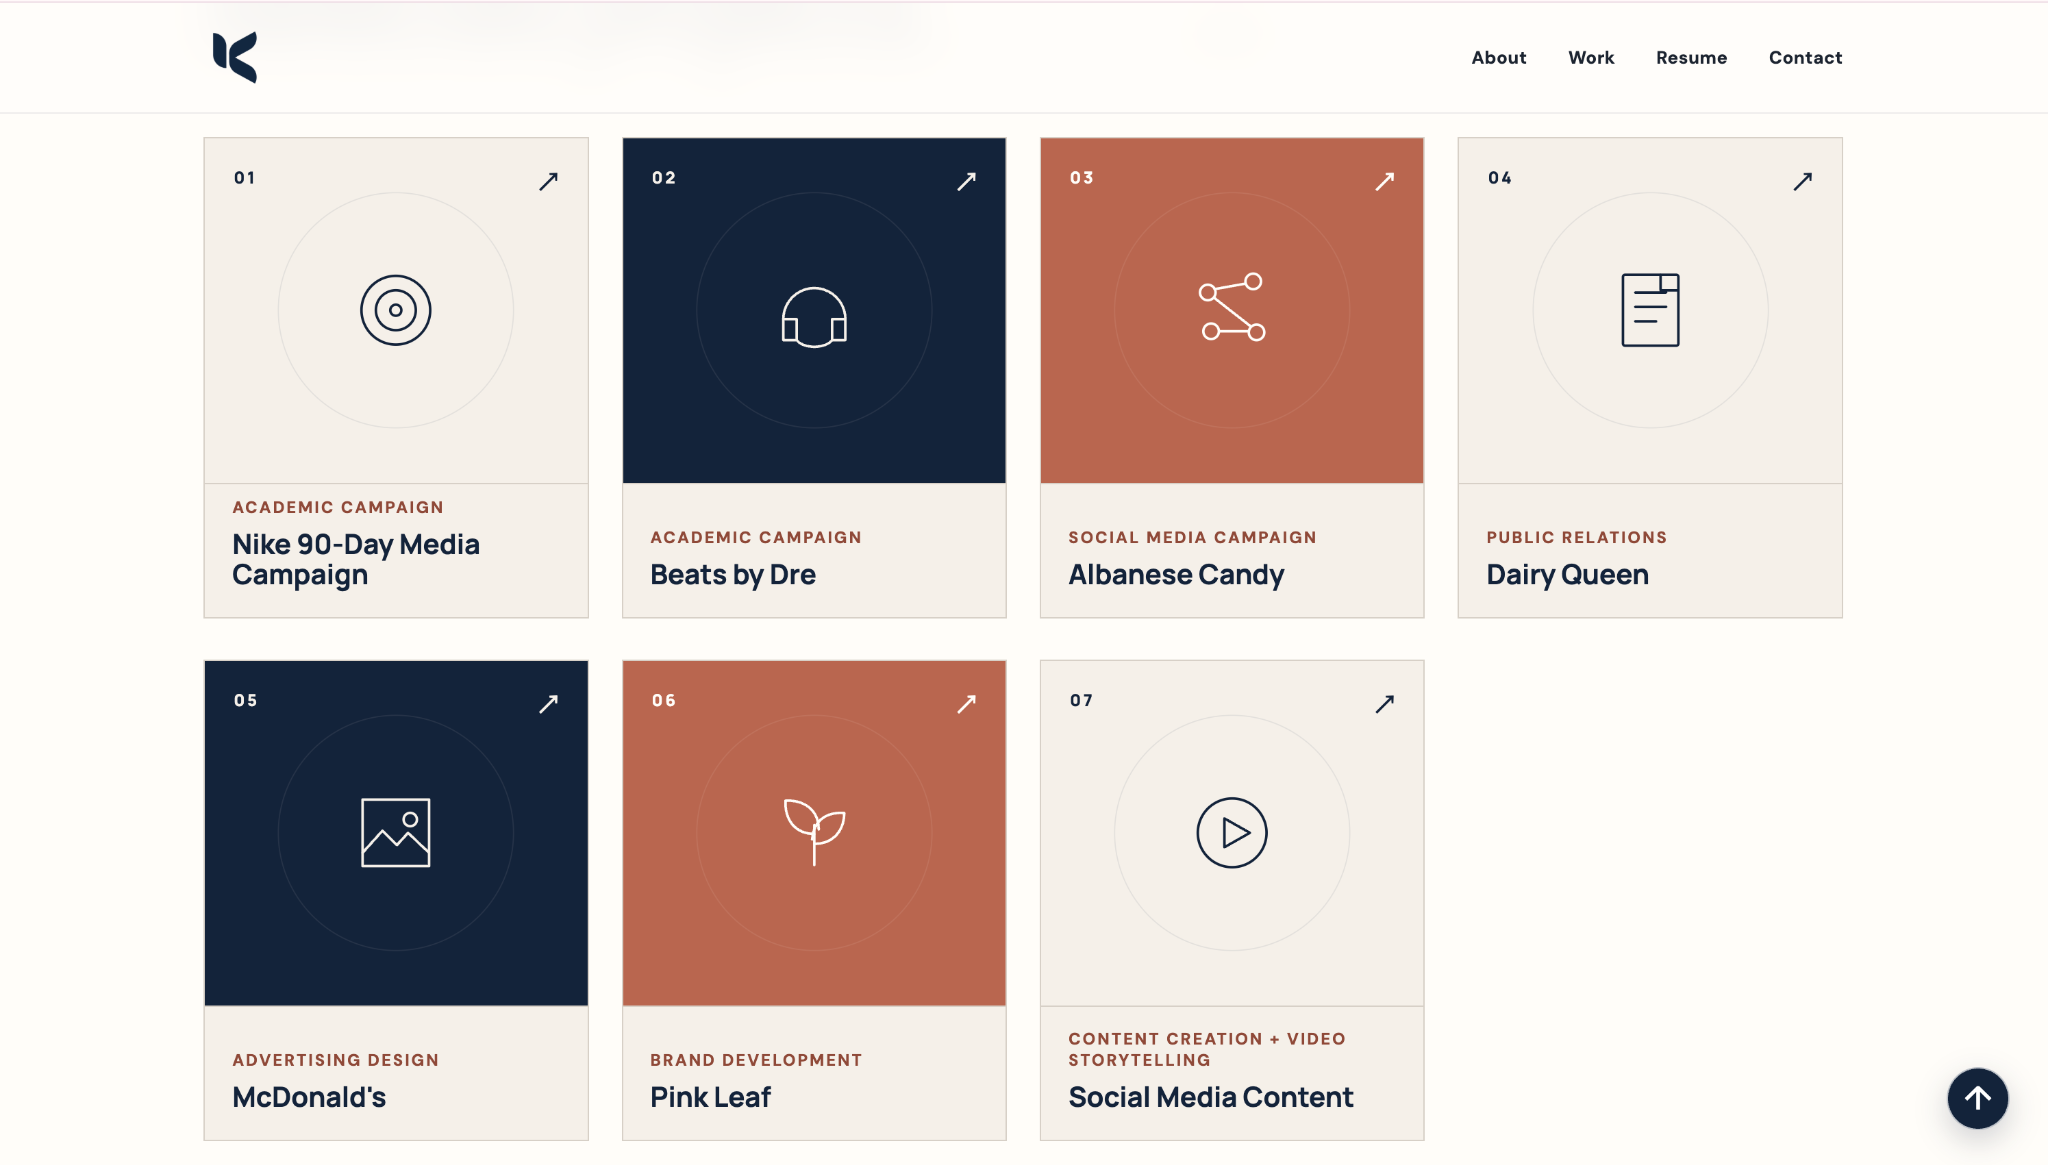This screenshot has width=2048, height=1165.
Task: Click the K logo in the header
Action: (235, 57)
